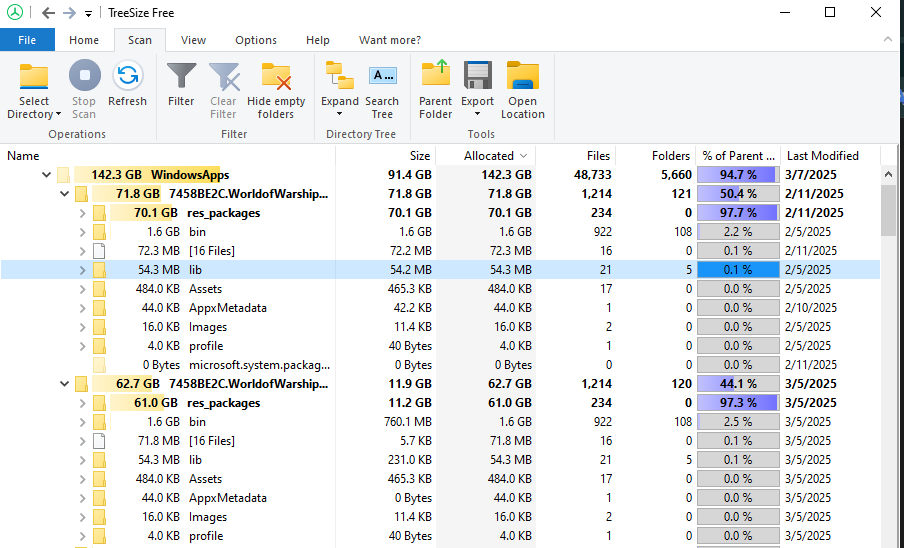Image resolution: width=904 pixels, height=548 pixels.
Task: Click the 94.7 % parent bar
Action: pyautogui.click(x=738, y=175)
